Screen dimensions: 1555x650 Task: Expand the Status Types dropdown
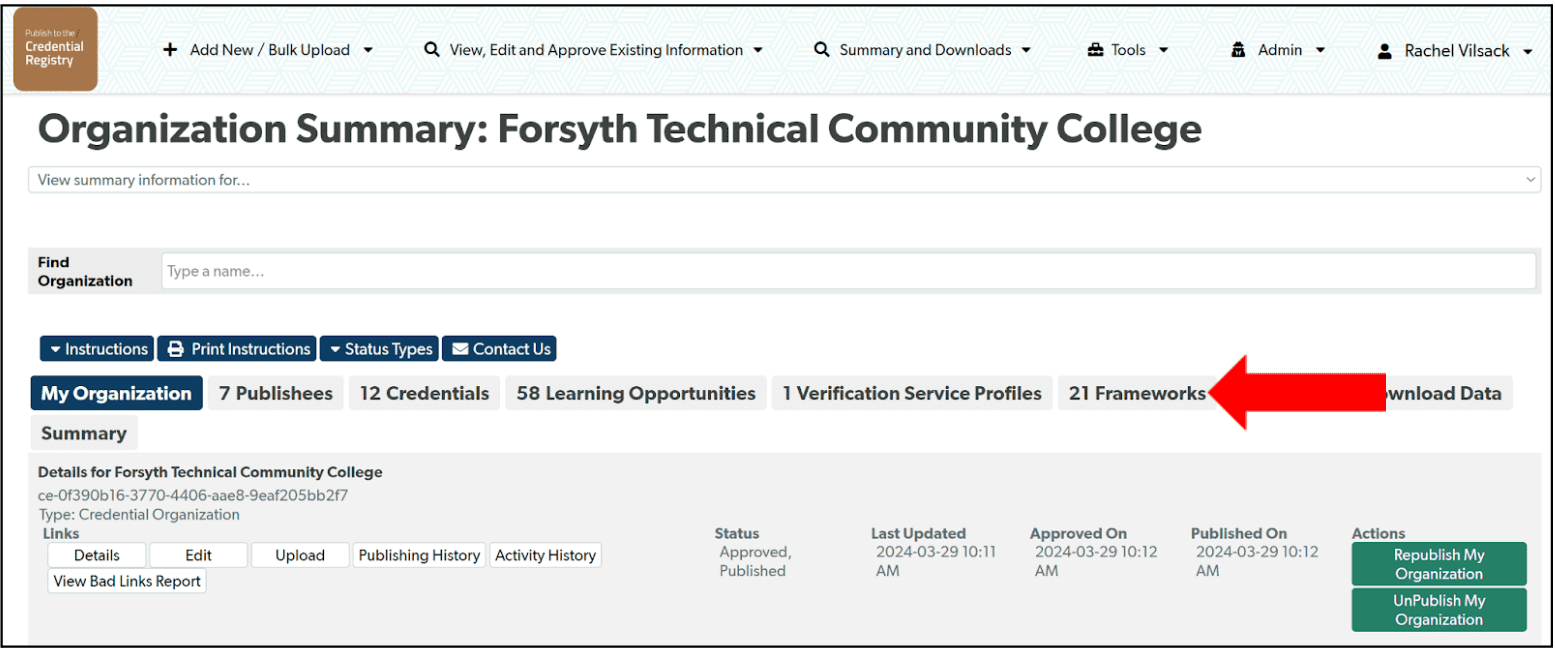379,348
